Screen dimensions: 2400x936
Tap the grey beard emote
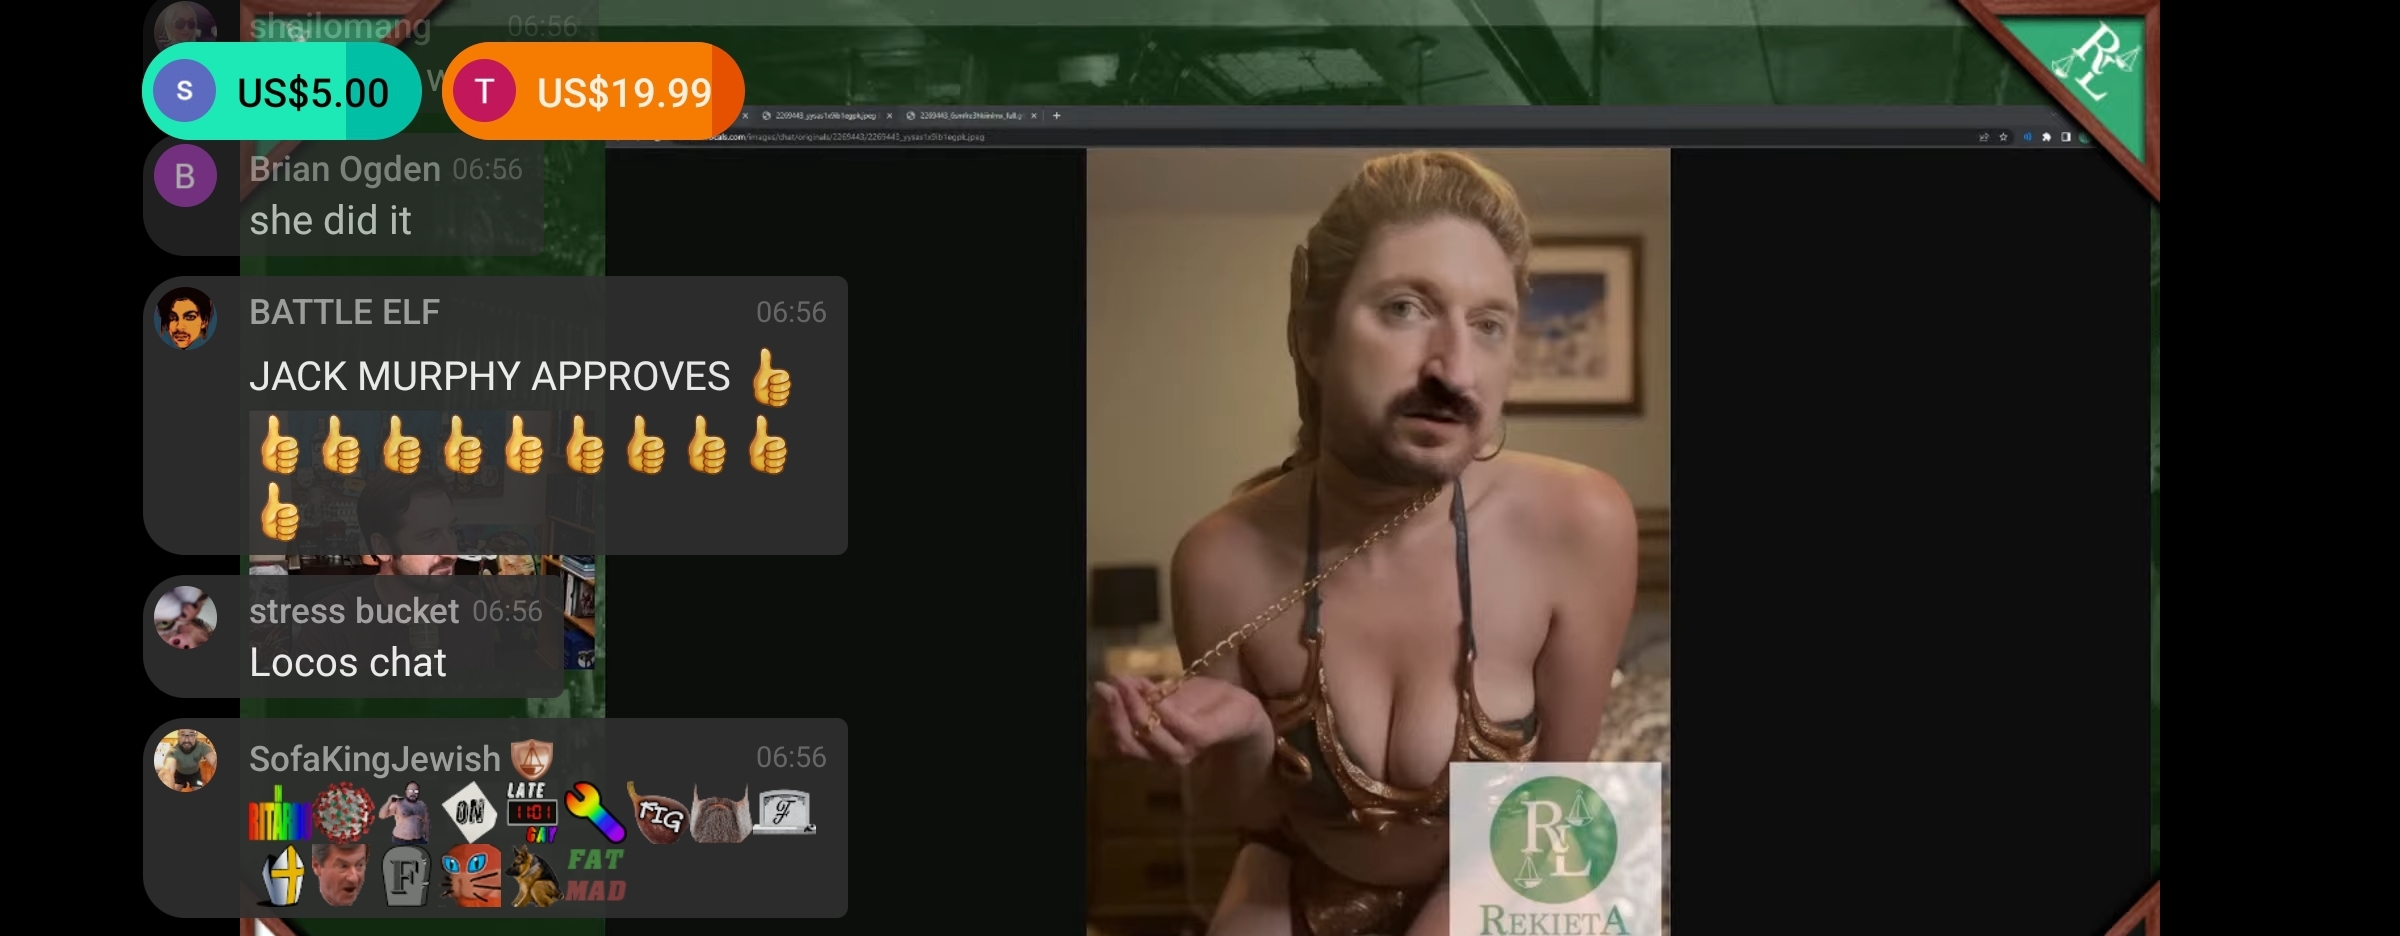pyautogui.click(x=720, y=814)
